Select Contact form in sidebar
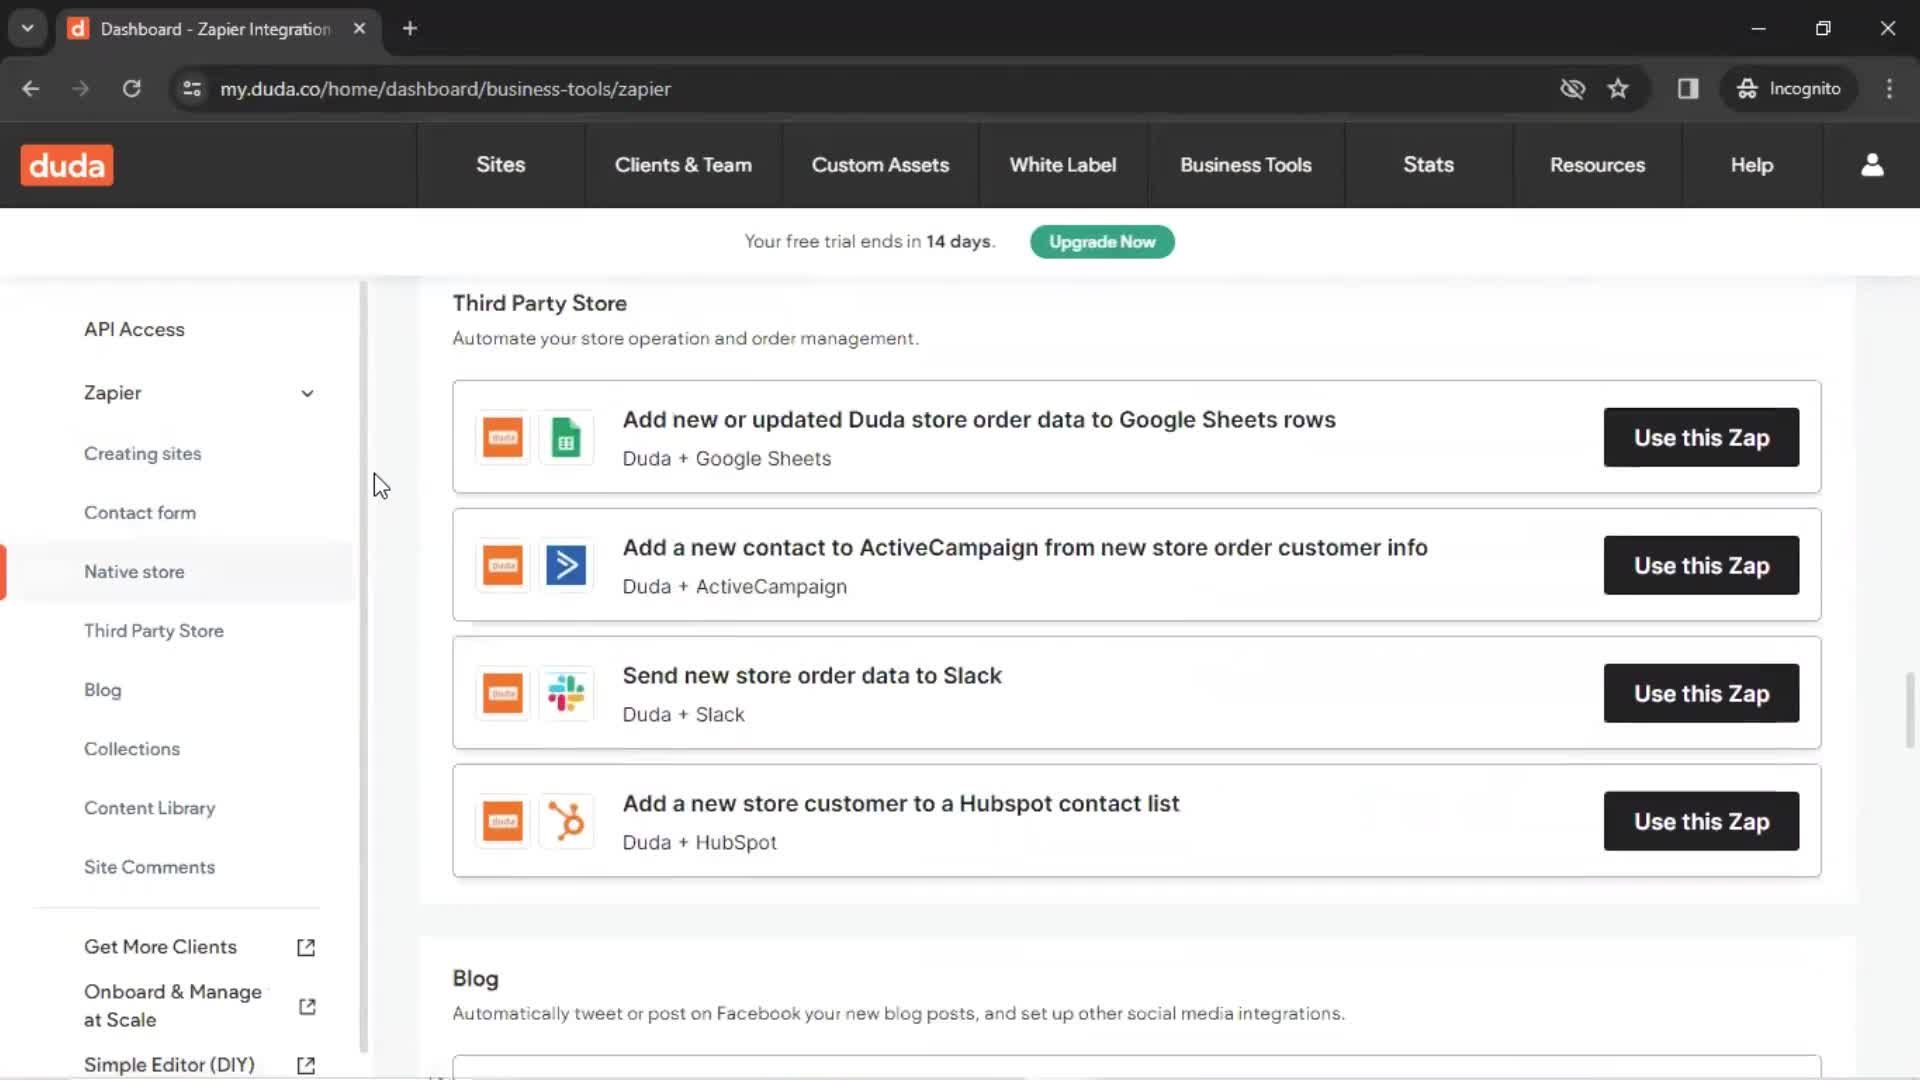 140,513
